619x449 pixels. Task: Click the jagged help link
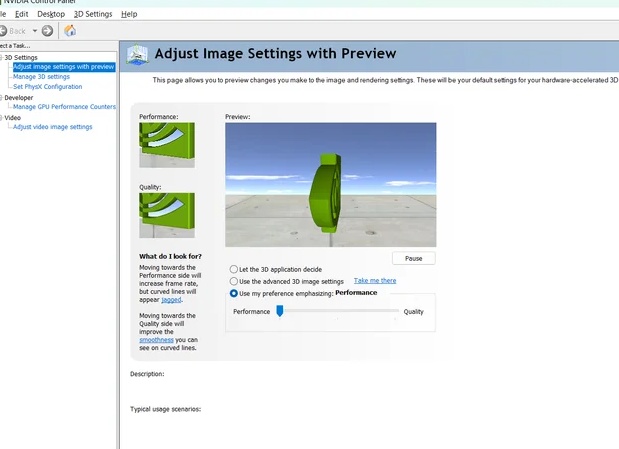[x=171, y=300]
